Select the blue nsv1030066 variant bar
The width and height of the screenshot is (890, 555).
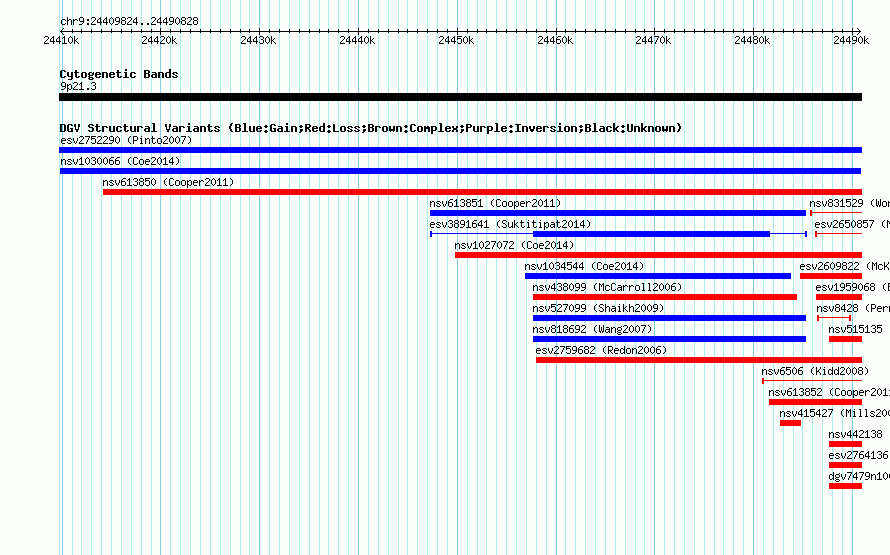[x=460, y=171]
